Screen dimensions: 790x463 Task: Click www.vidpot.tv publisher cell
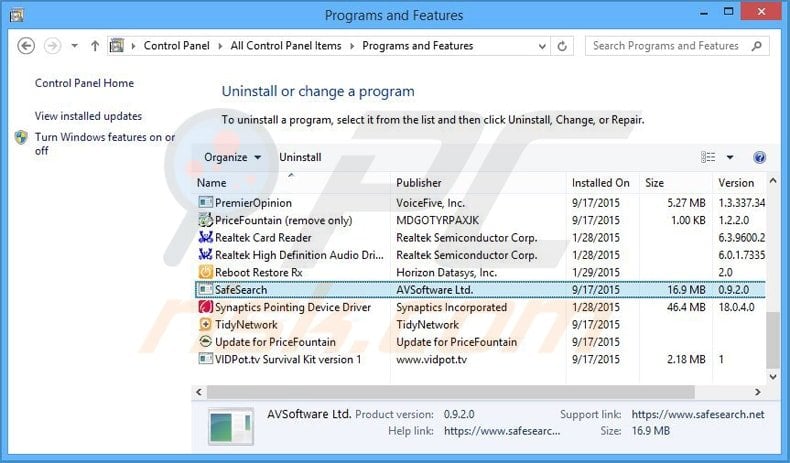click(x=431, y=359)
